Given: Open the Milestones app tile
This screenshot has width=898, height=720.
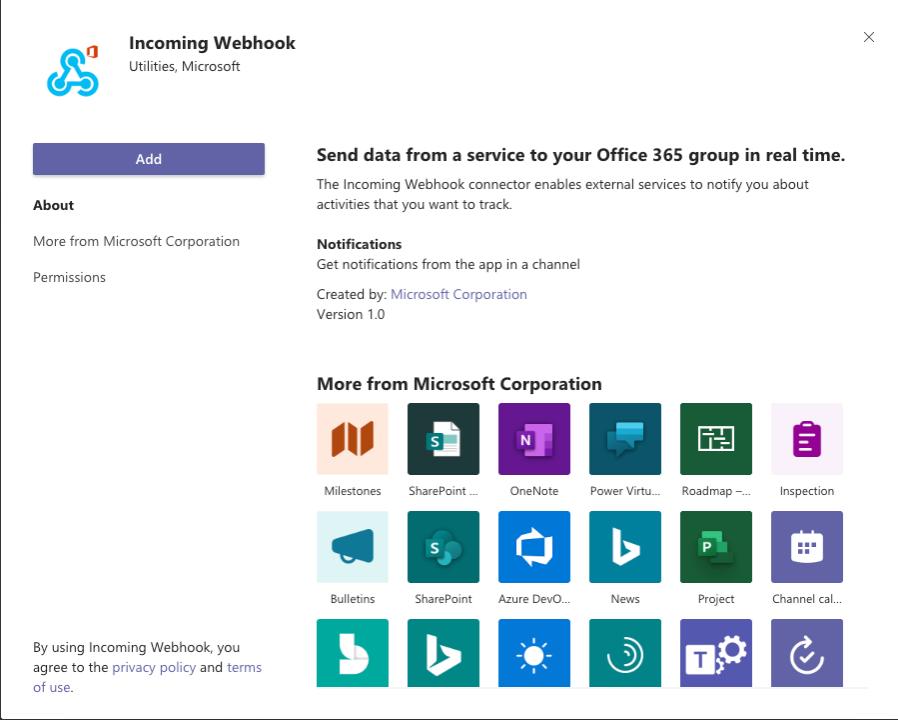Looking at the screenshot, I should [x=352, y=439].
